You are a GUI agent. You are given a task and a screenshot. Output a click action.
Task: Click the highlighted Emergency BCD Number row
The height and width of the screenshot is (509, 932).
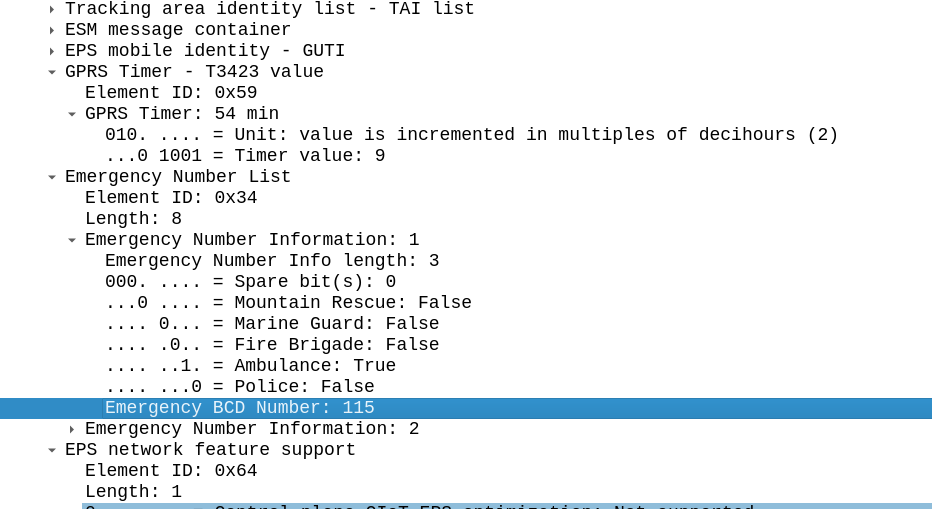(x=239, y=408)
